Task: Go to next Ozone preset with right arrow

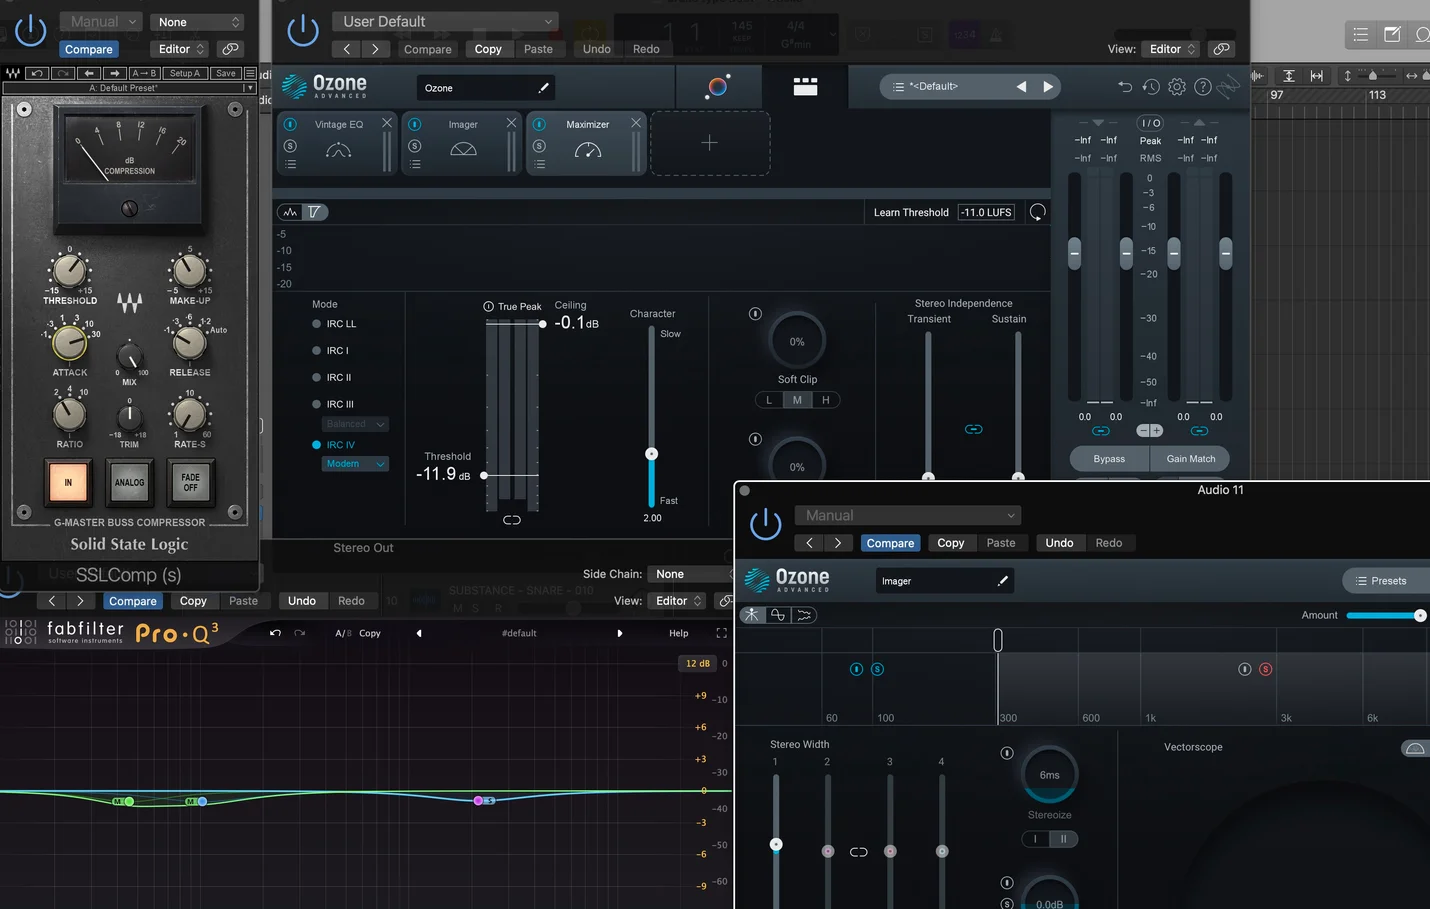Action: 1048,87
